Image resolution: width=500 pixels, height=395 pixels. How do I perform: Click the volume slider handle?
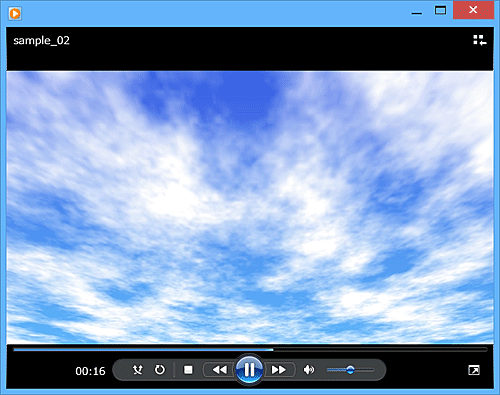[350, 369]
